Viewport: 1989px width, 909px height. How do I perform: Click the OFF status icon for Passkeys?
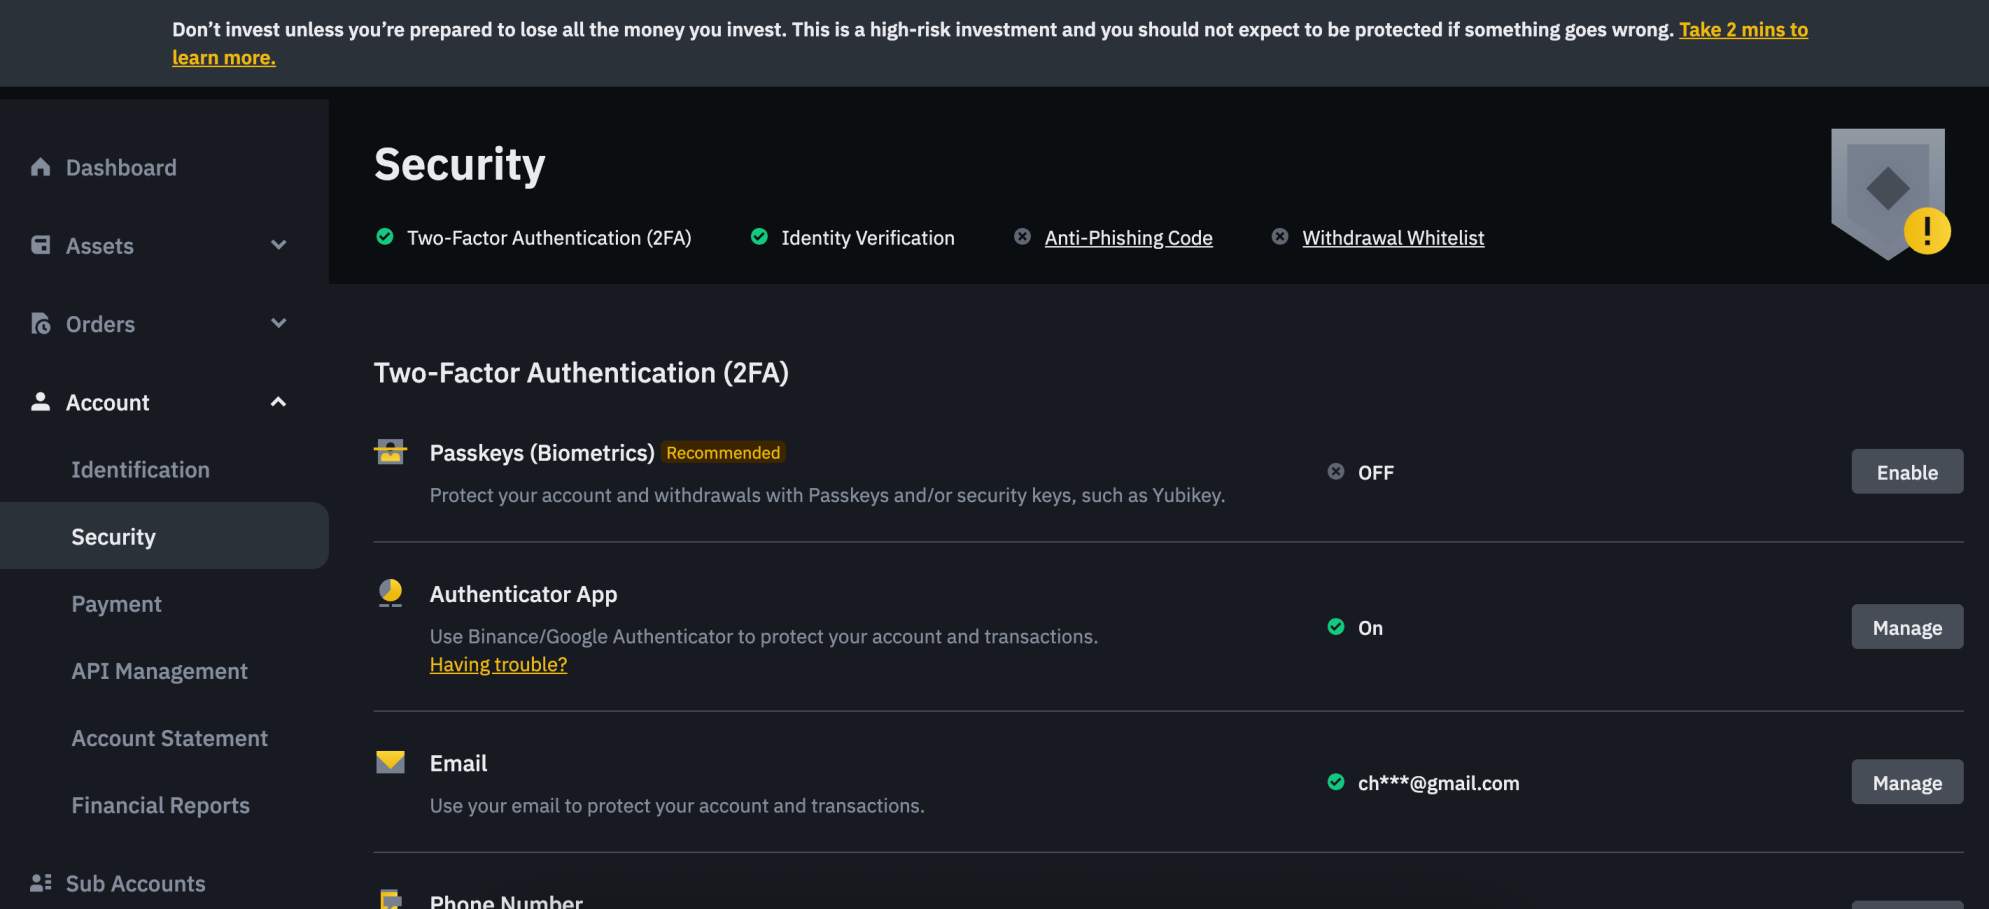point(1335,472)
